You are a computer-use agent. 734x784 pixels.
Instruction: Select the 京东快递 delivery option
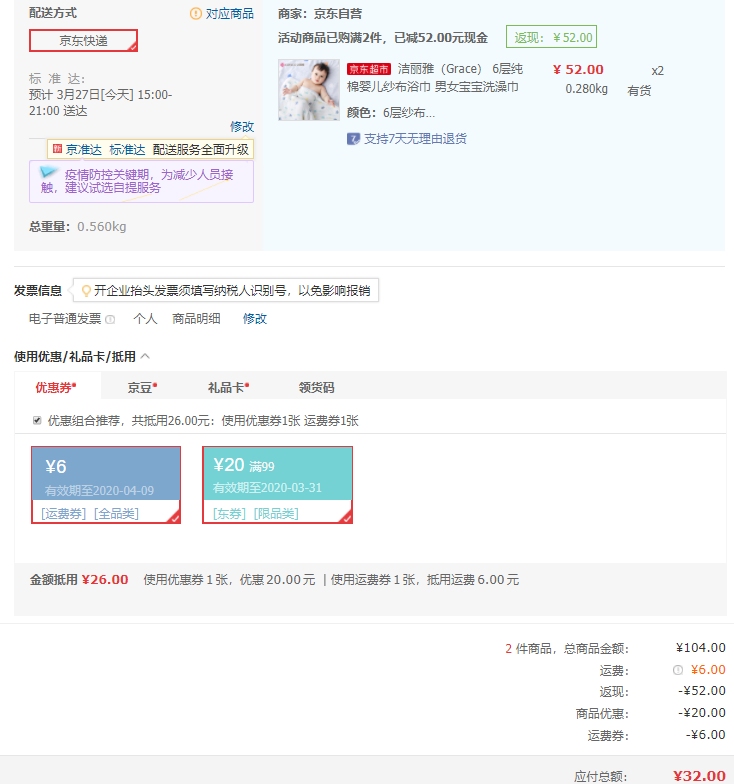[x=84, y=40]
